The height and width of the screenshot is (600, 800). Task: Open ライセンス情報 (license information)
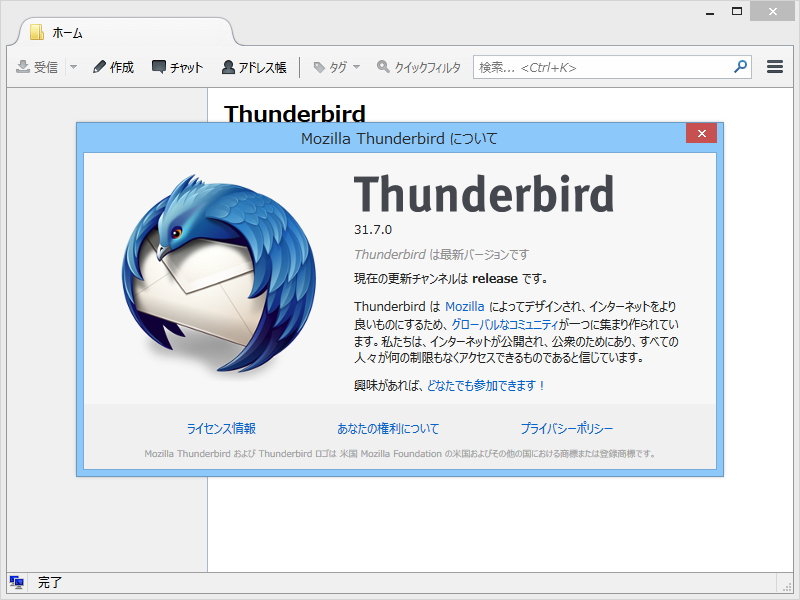[x=223, y=427]
